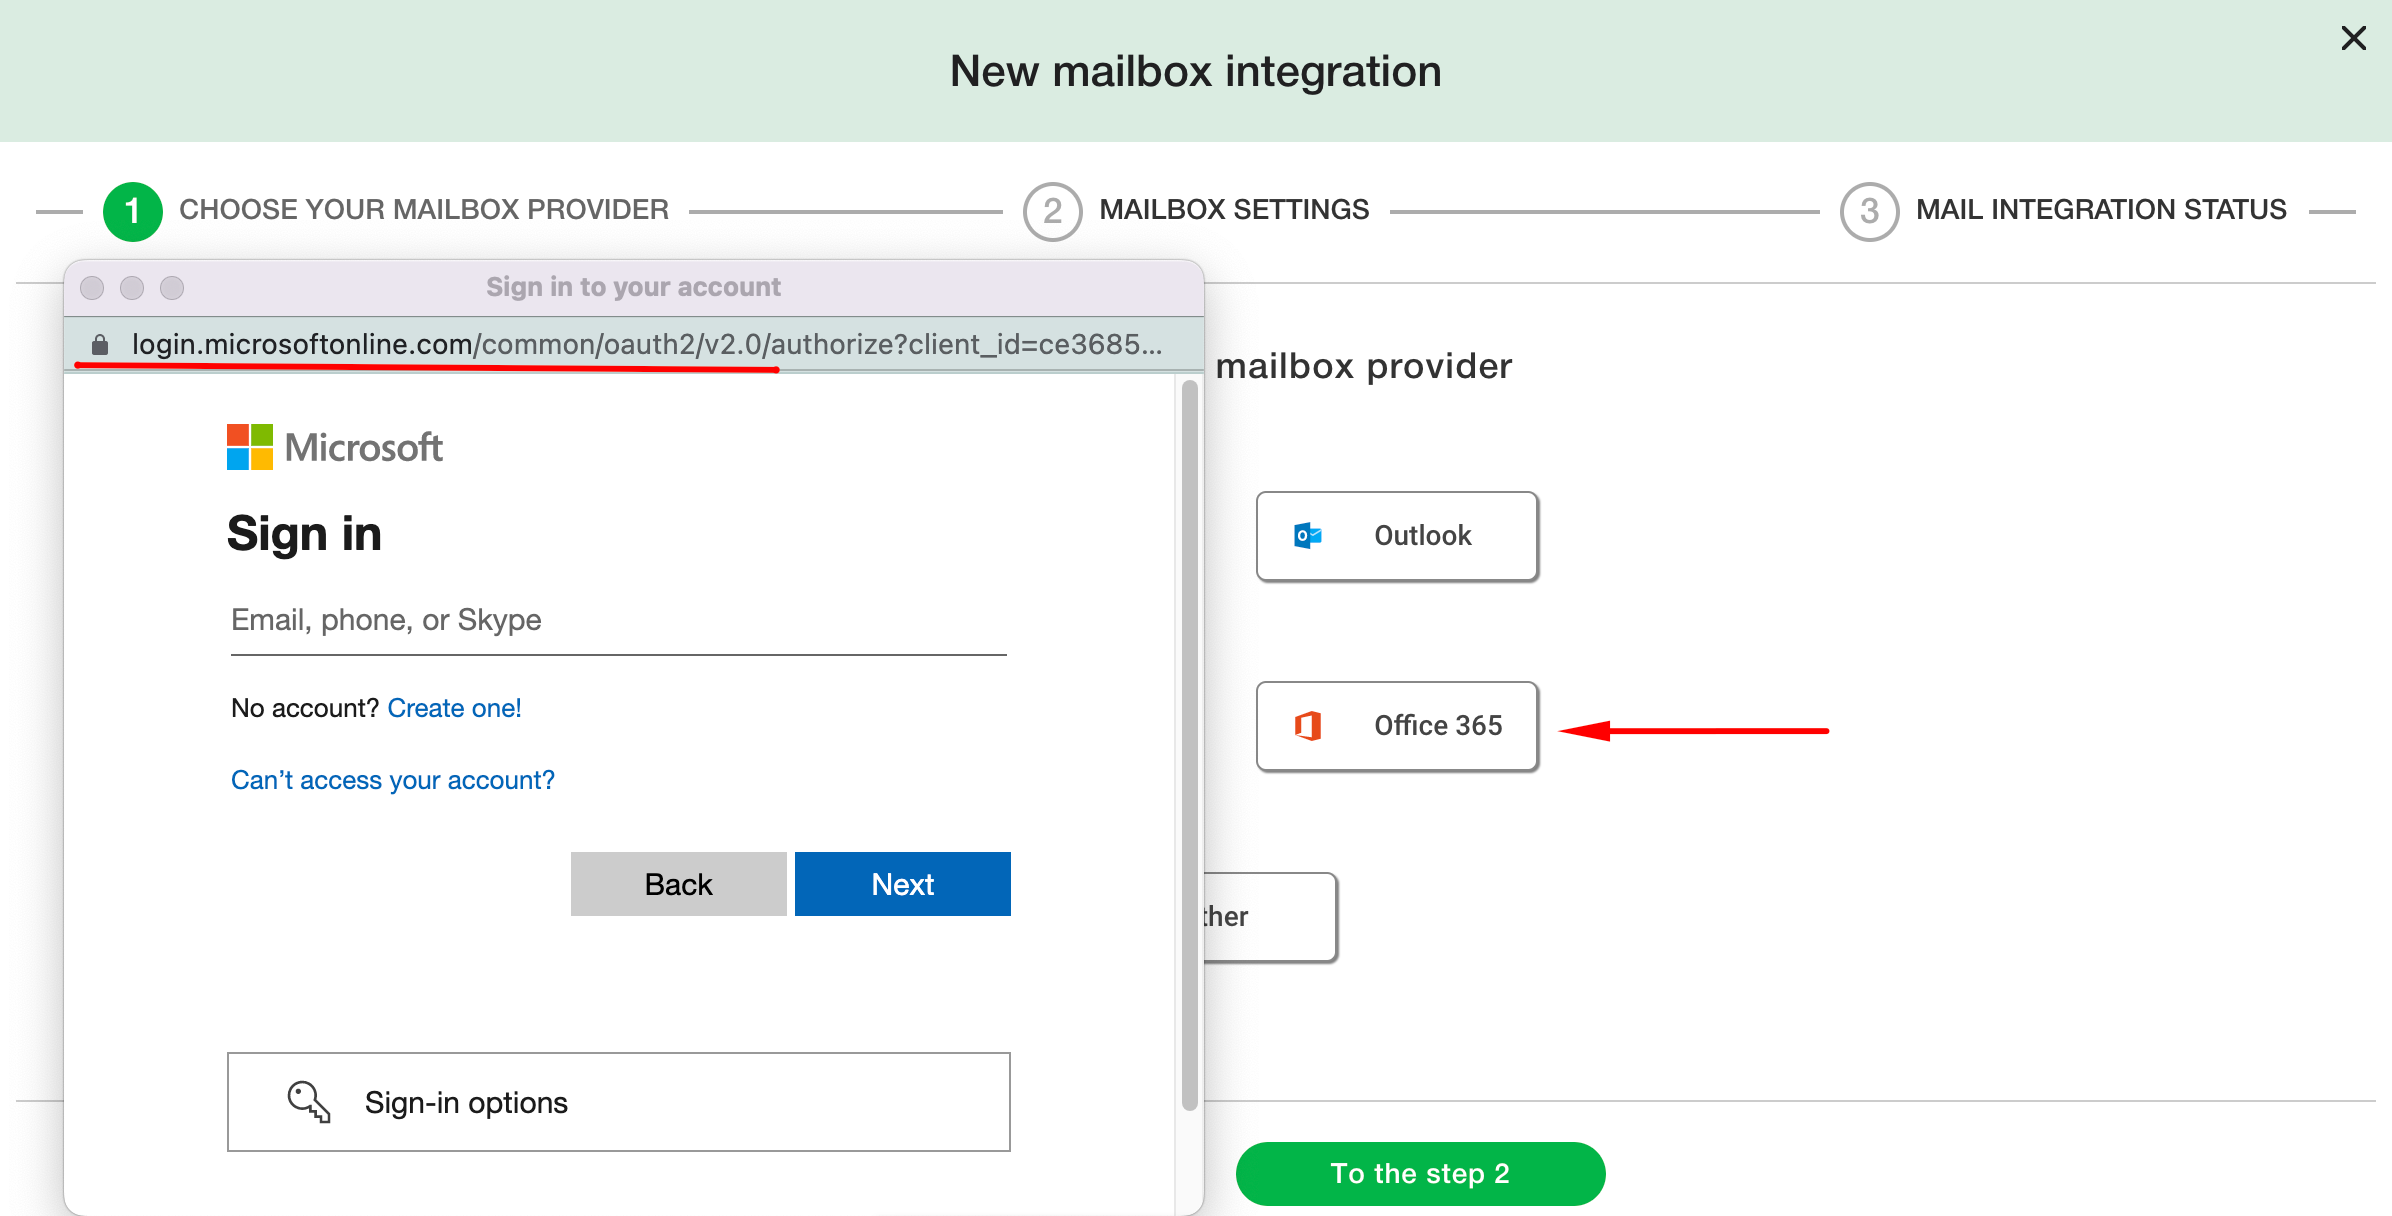This screenshot has width=2392, height=1216.
Task: Click step 1 green circle indicator
Action: (x=132, y=211)
